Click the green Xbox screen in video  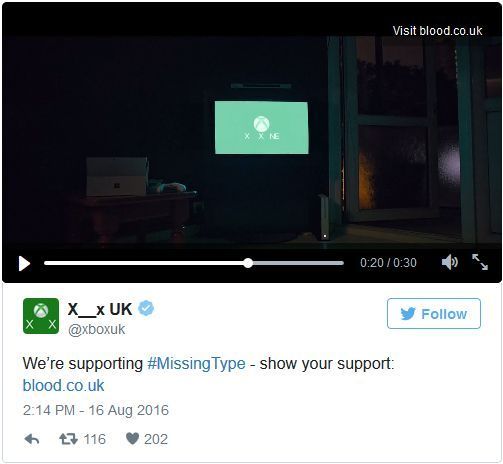[261, 128]
